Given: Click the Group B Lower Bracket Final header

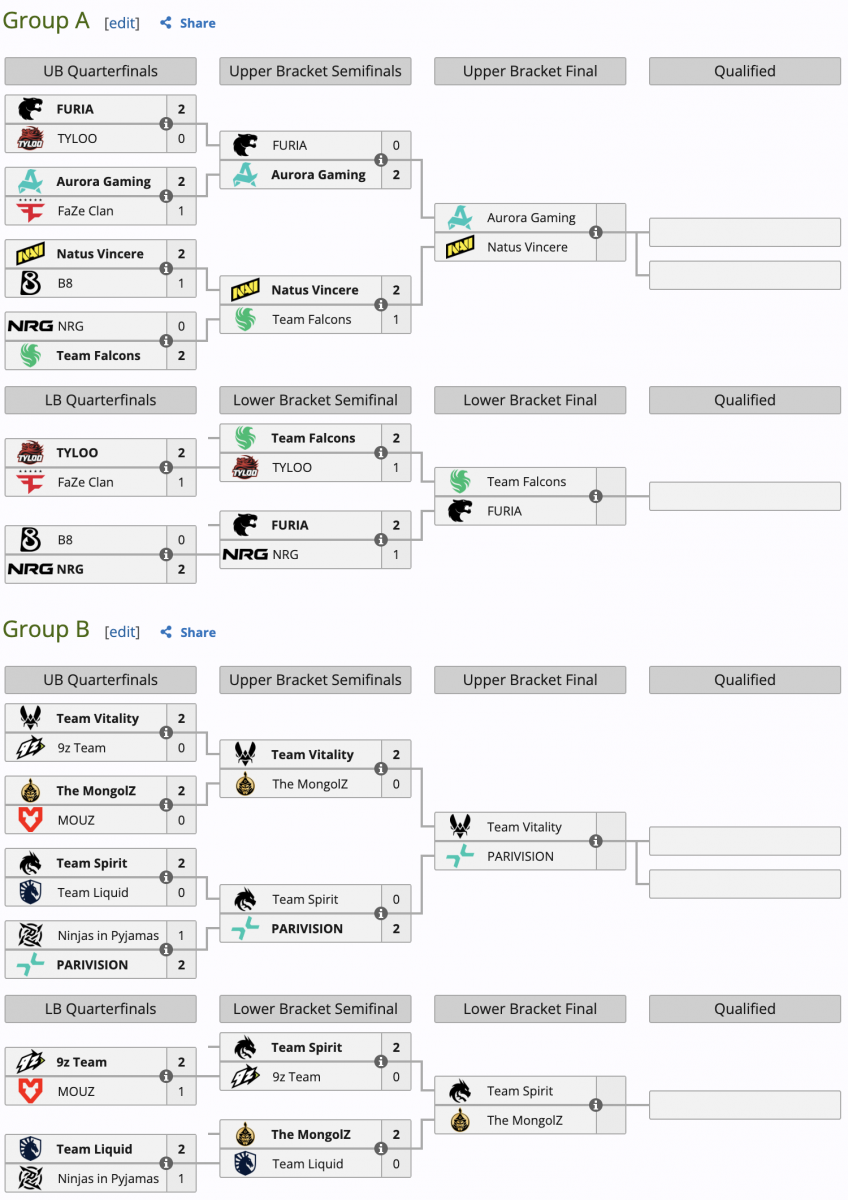Looking at the screenshot, I should 530,1009.
